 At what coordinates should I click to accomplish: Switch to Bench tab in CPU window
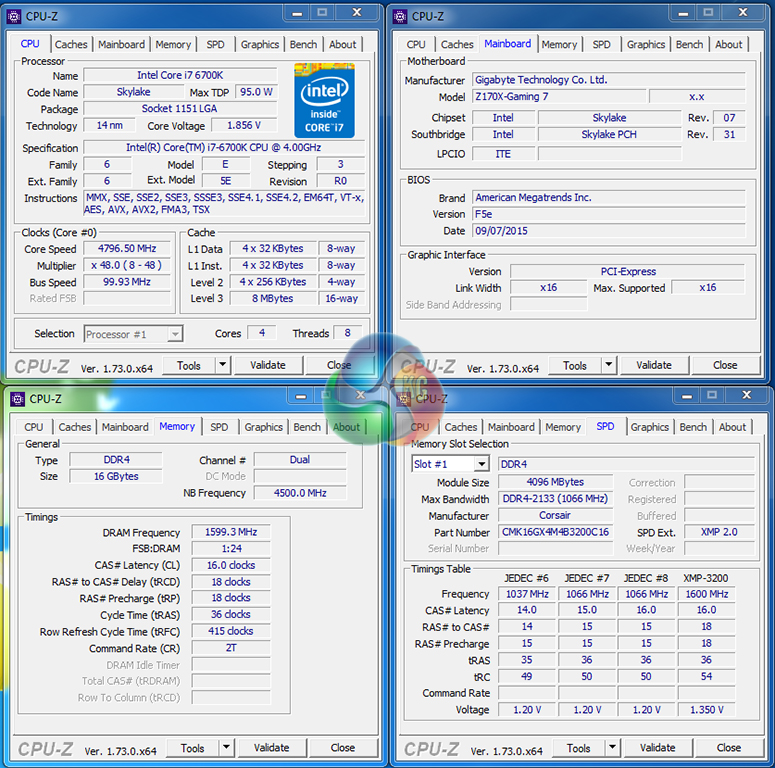point(303,44)
